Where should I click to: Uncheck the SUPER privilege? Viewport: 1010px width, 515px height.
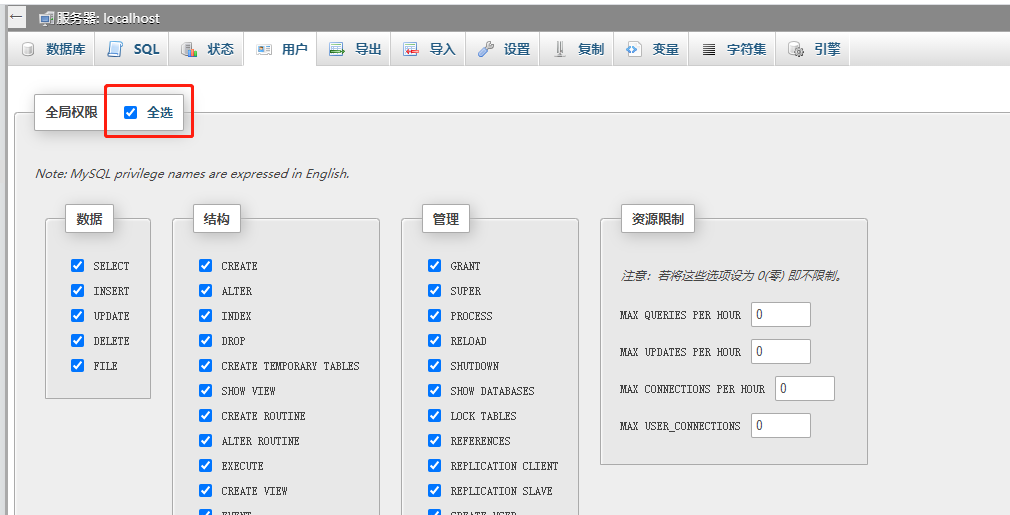[x=435, y=290]
